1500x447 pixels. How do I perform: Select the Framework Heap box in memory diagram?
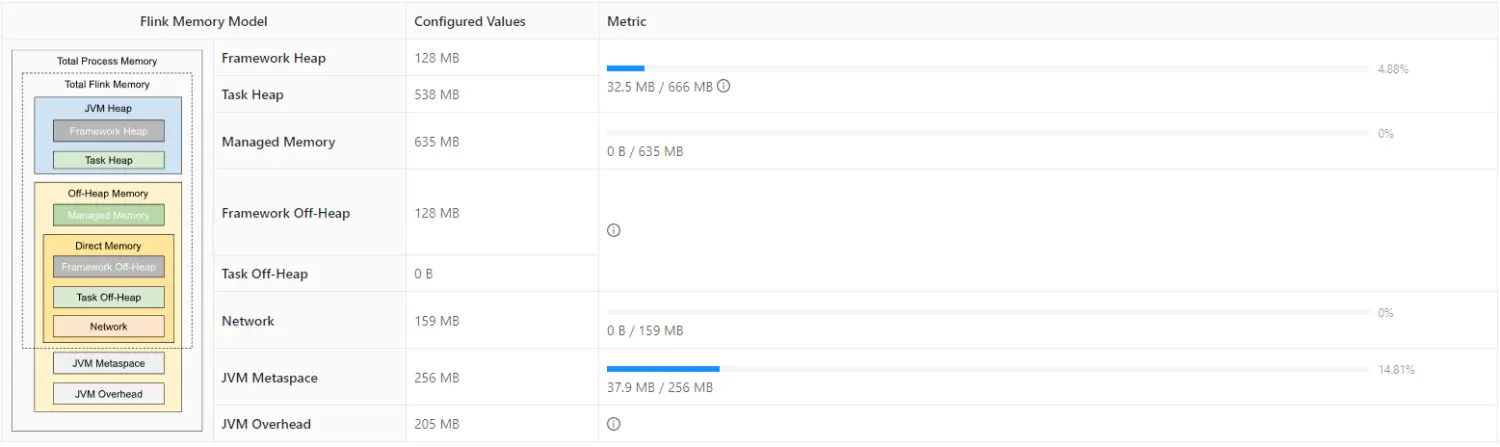tap(109, 131)
